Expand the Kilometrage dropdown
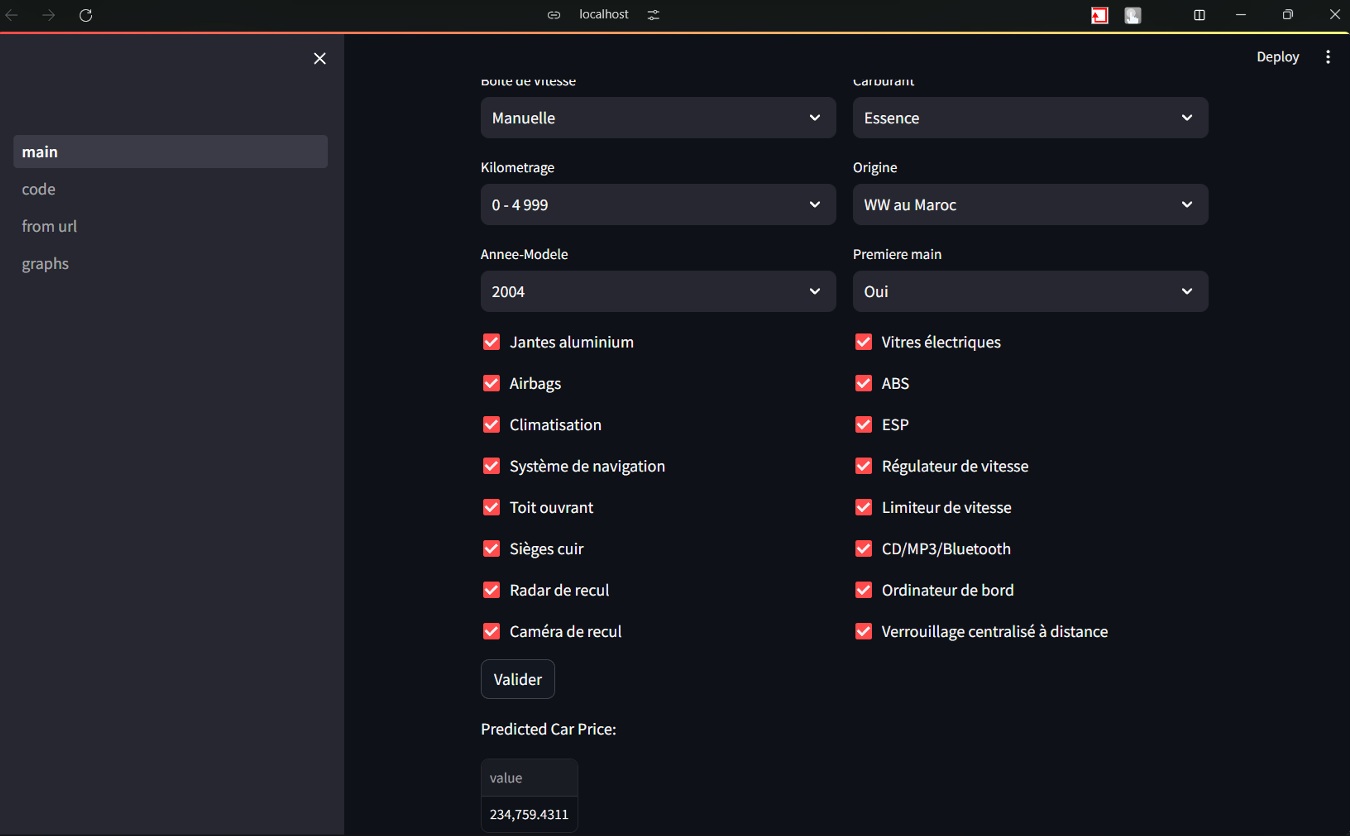1350x836 pixels. [657, 205]
